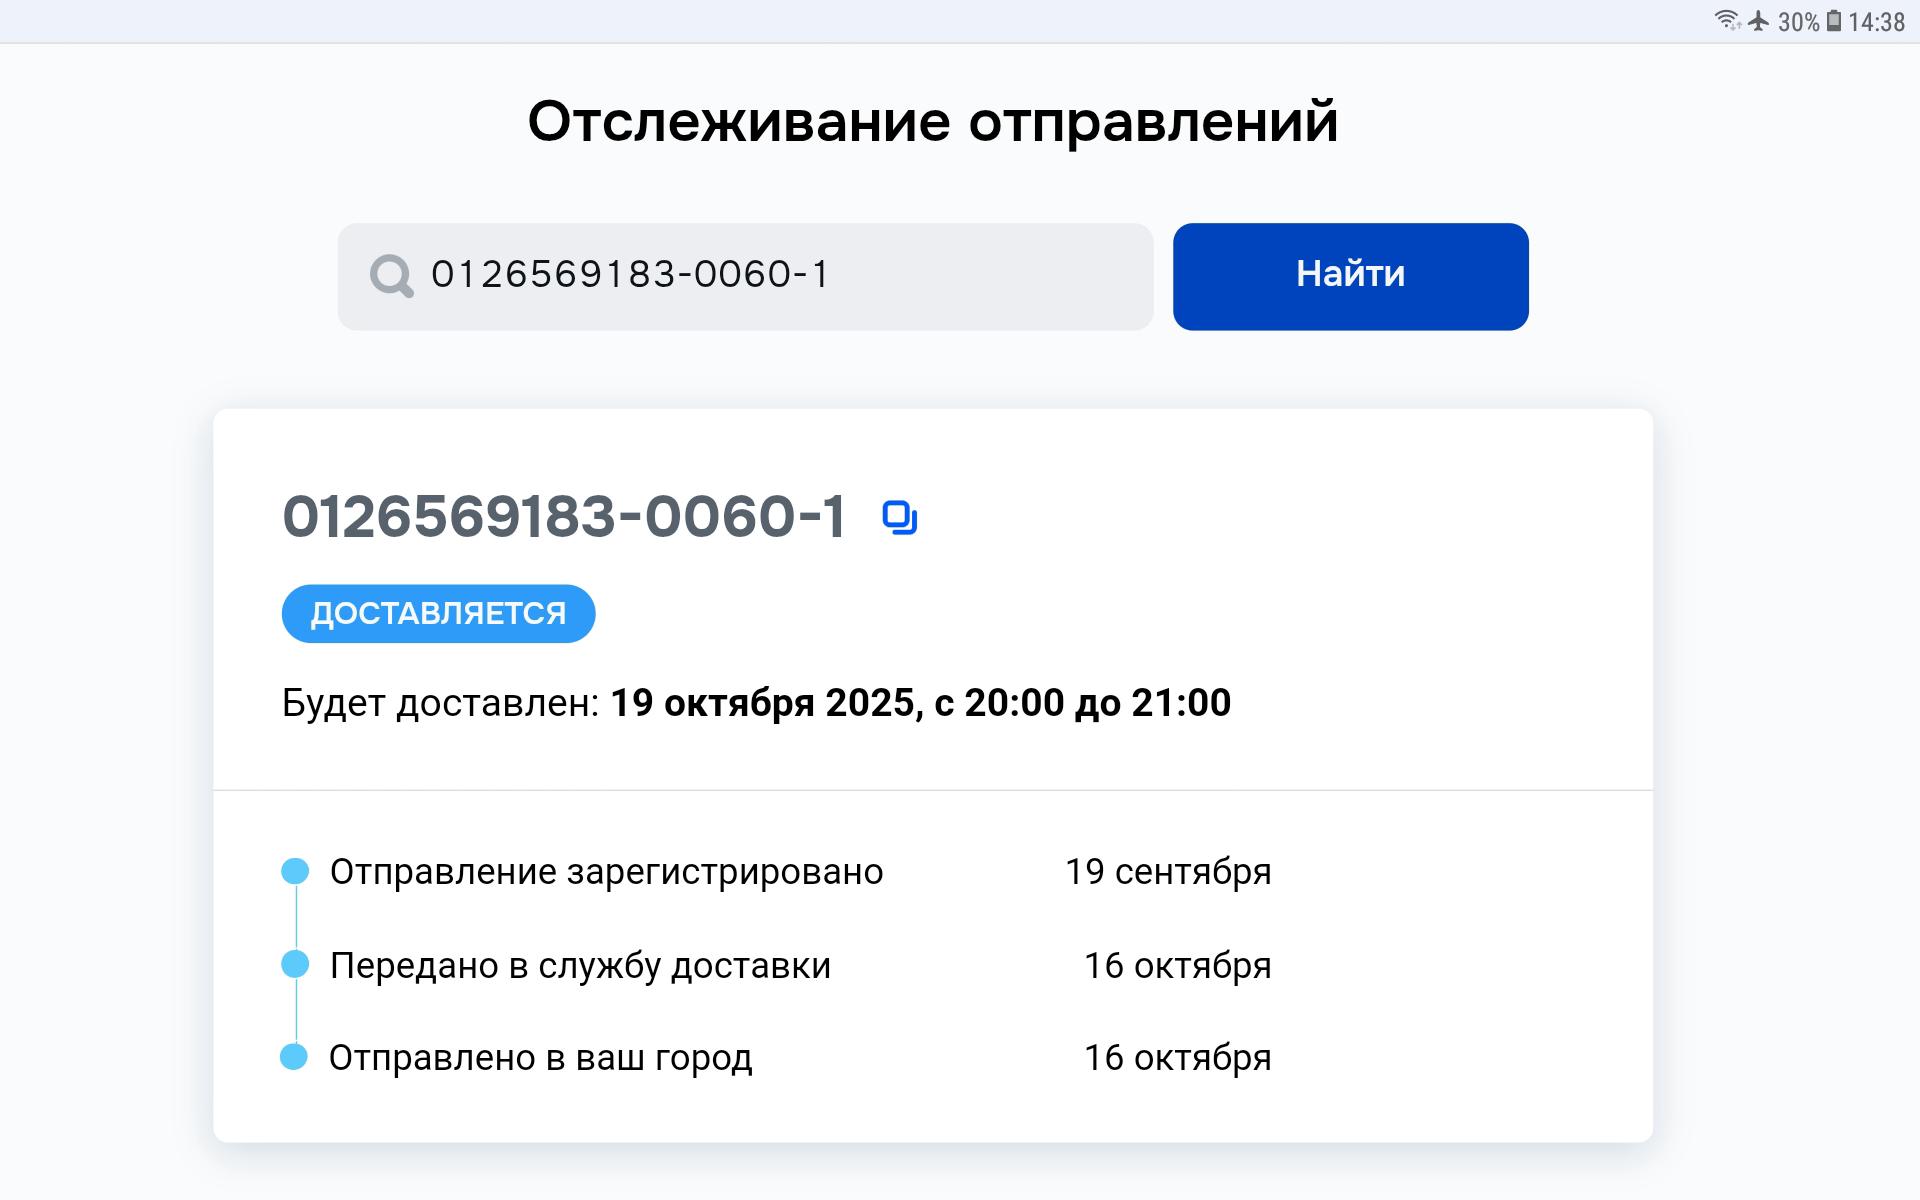Click the 'ДОСТАВЛЯЕТСЯ' status badge
The height and width of the screenshot is (1200, 1920).
tap(438, 613)
